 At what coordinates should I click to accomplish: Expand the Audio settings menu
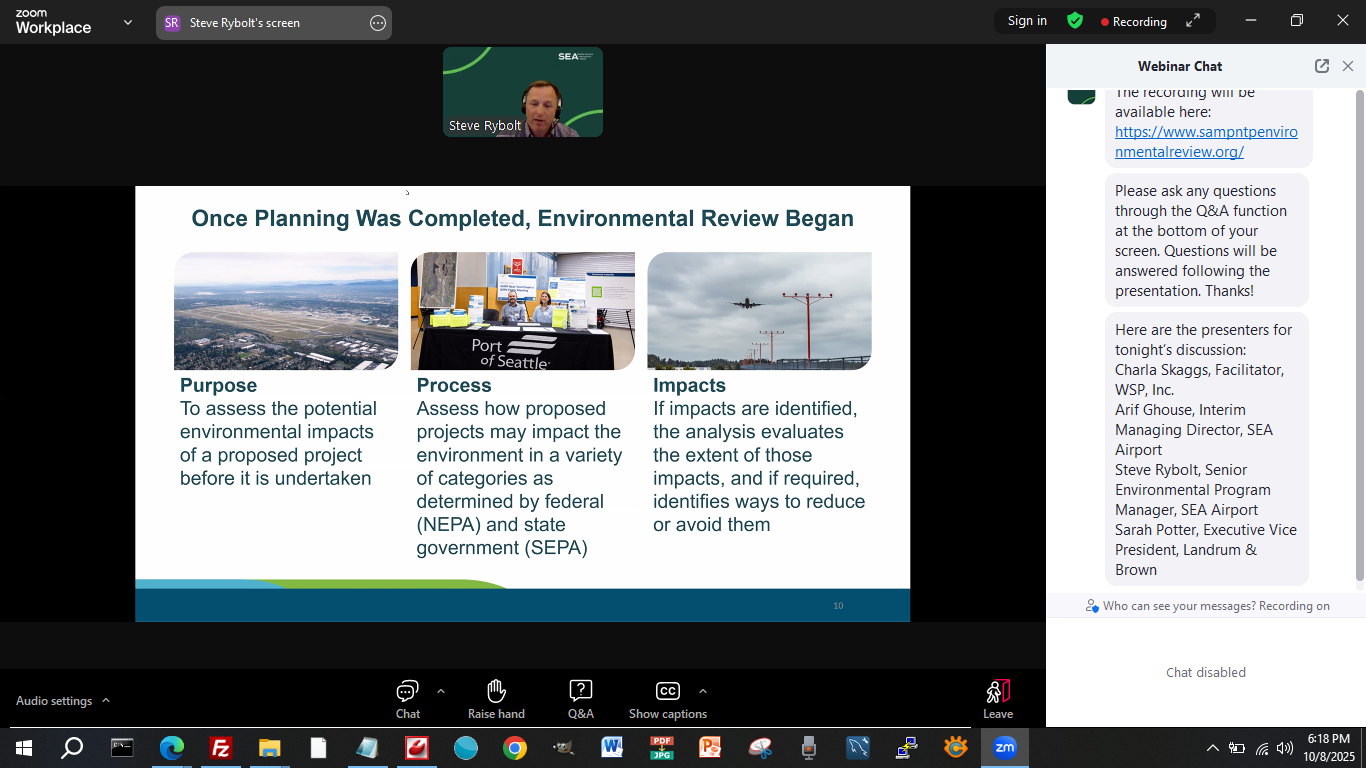106,701
